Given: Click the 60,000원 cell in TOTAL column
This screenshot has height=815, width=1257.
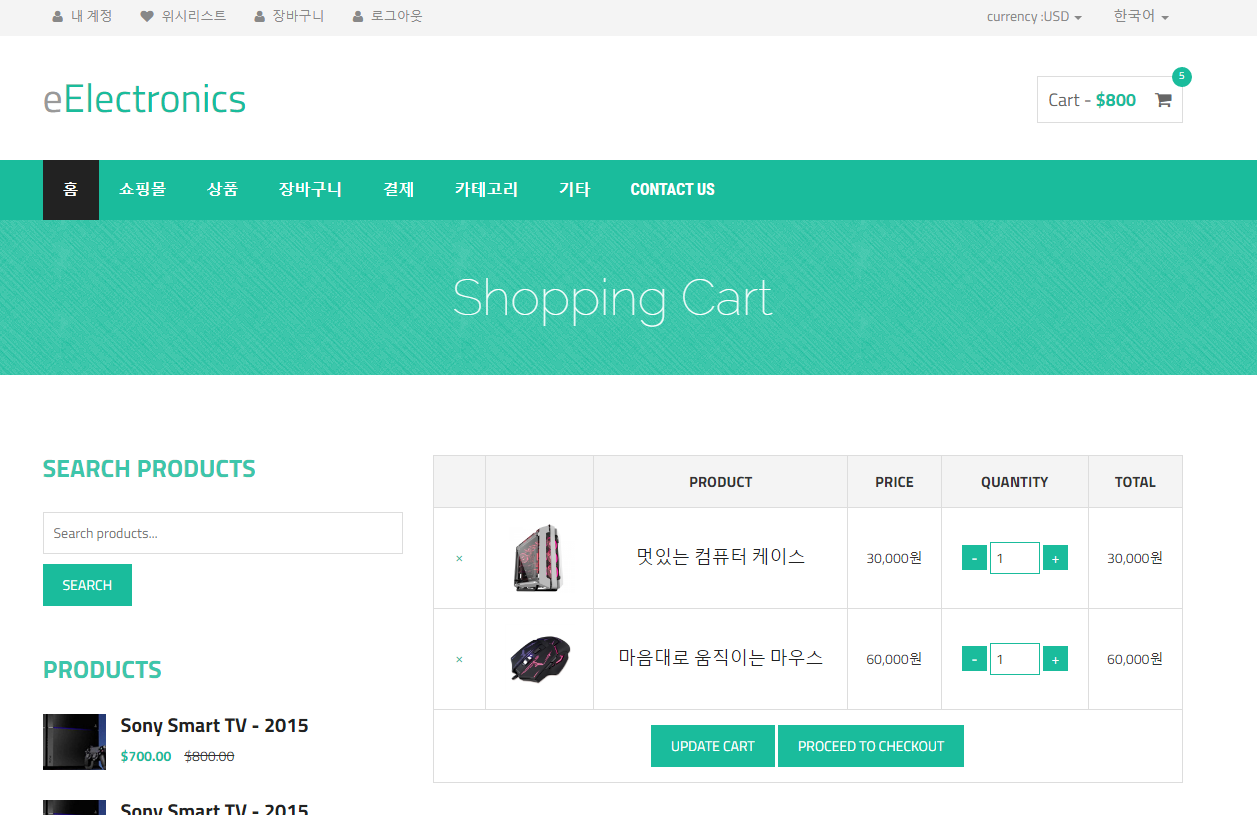Looking at the screenshot, I should (x=1135, y=659).
